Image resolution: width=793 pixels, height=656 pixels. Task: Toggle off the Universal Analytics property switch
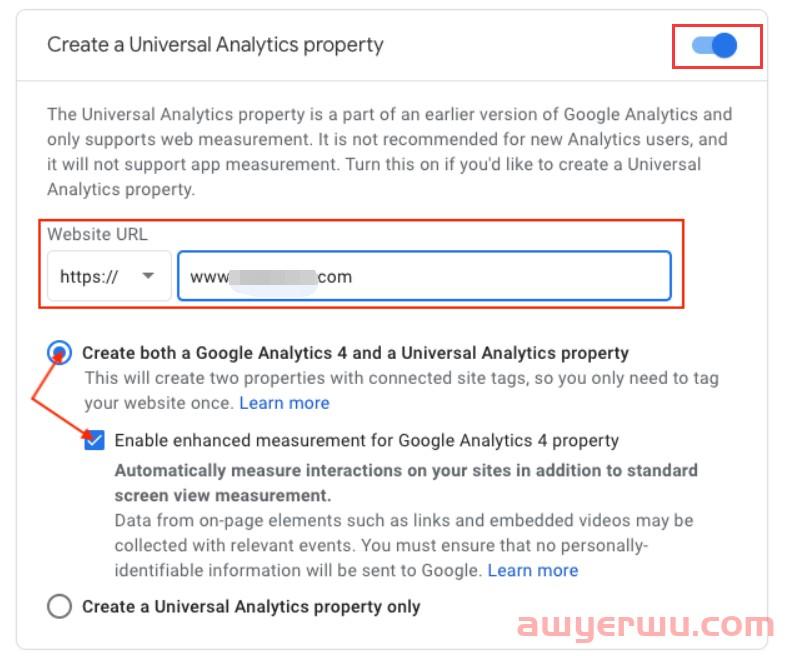pos(716,46)
